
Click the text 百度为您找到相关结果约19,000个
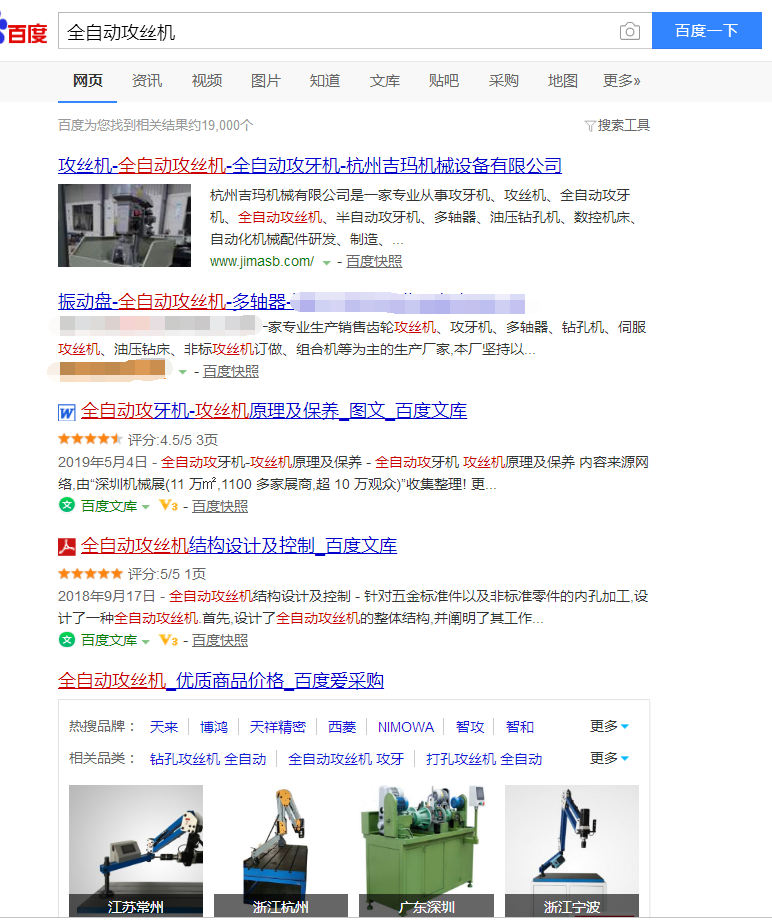tap(156, 125)
